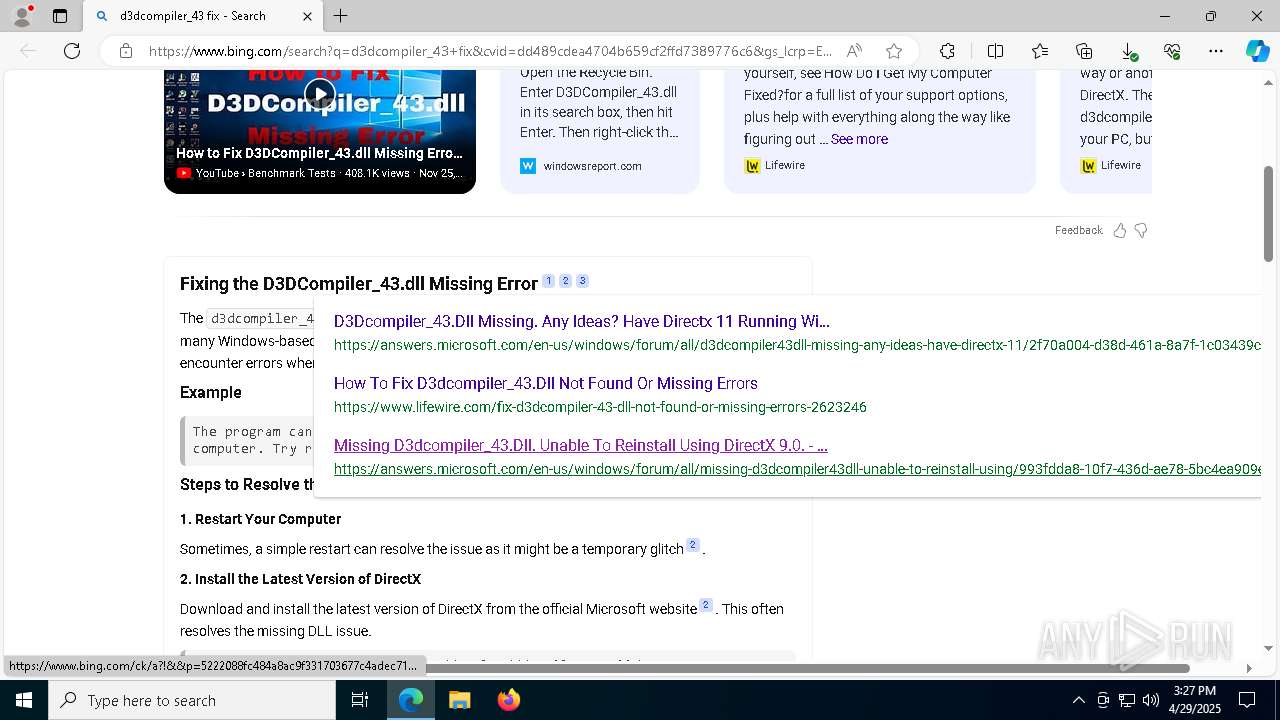Click the thumbs down feedback icon
This screenshot has height=720, width=1280.
click(1141, 230)
